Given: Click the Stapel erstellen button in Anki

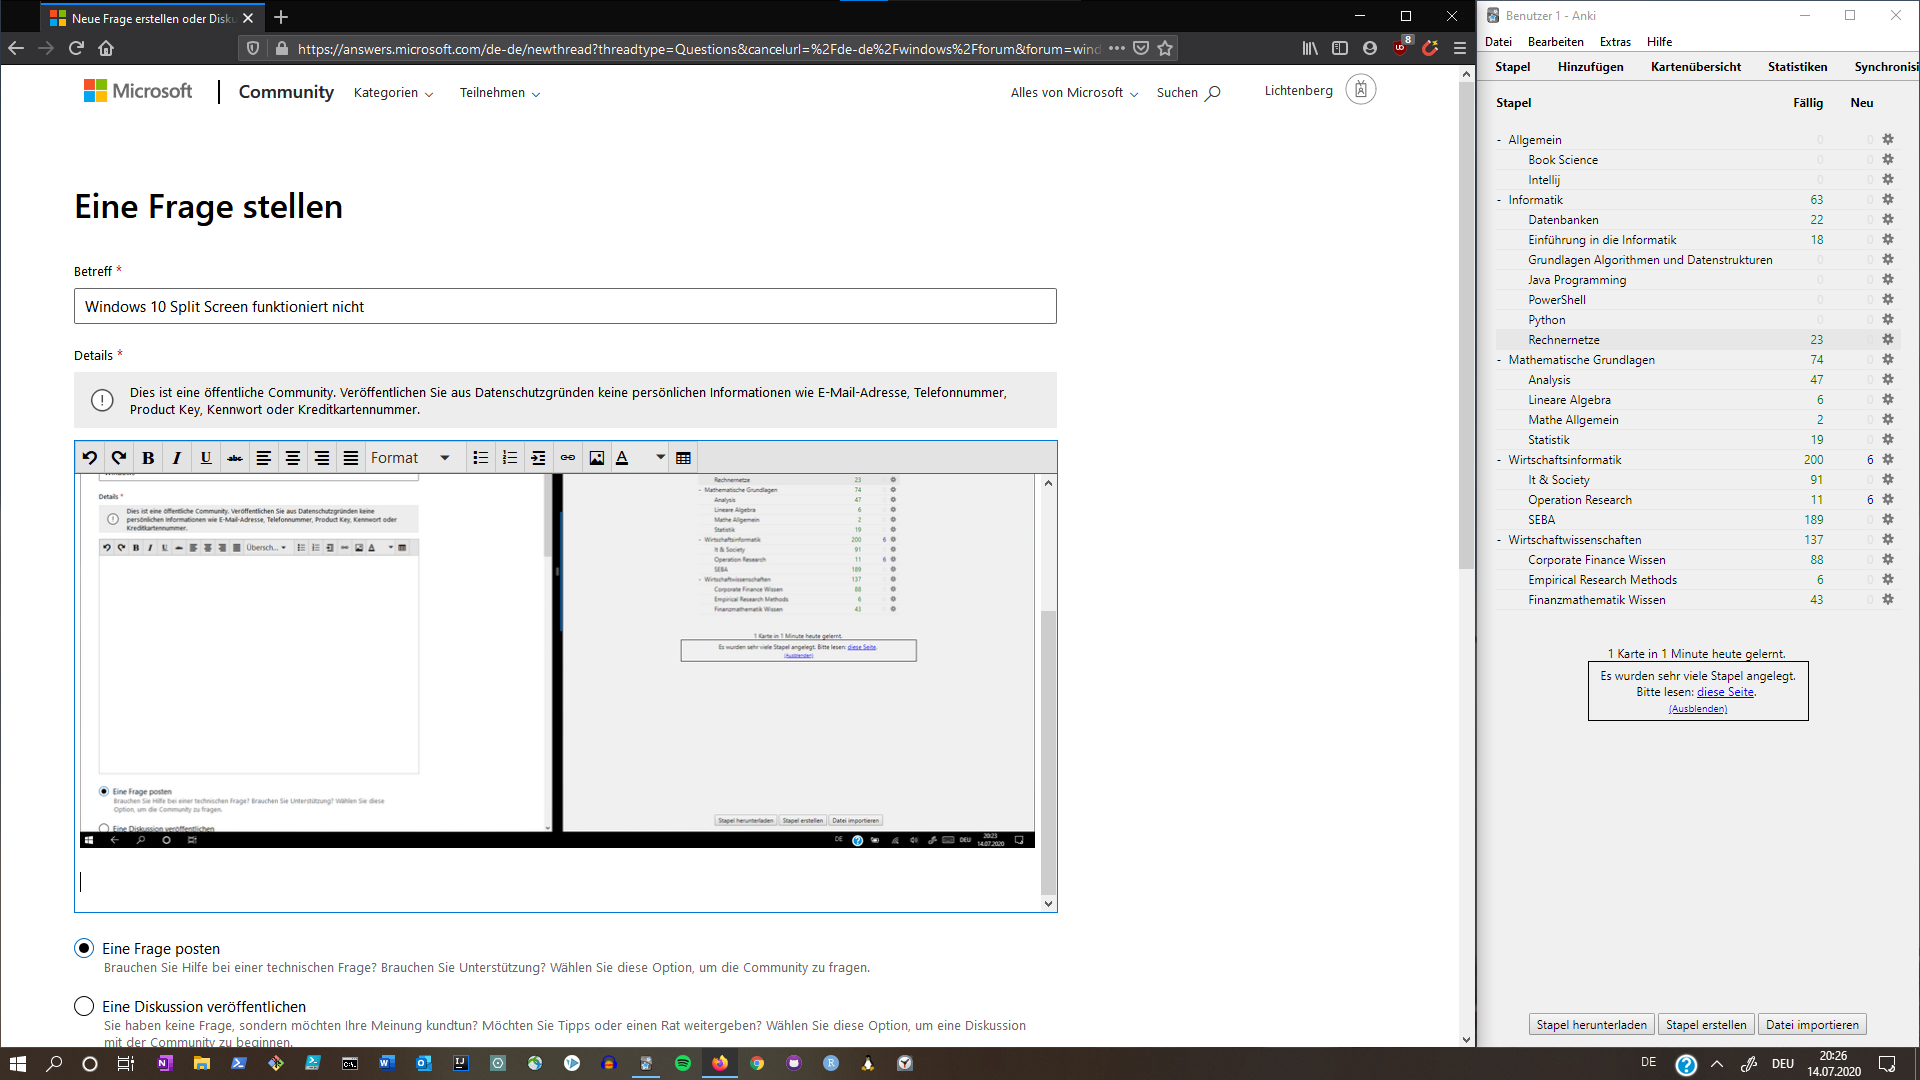Looking at the screenshot, I should (x=1705, y=1025).
